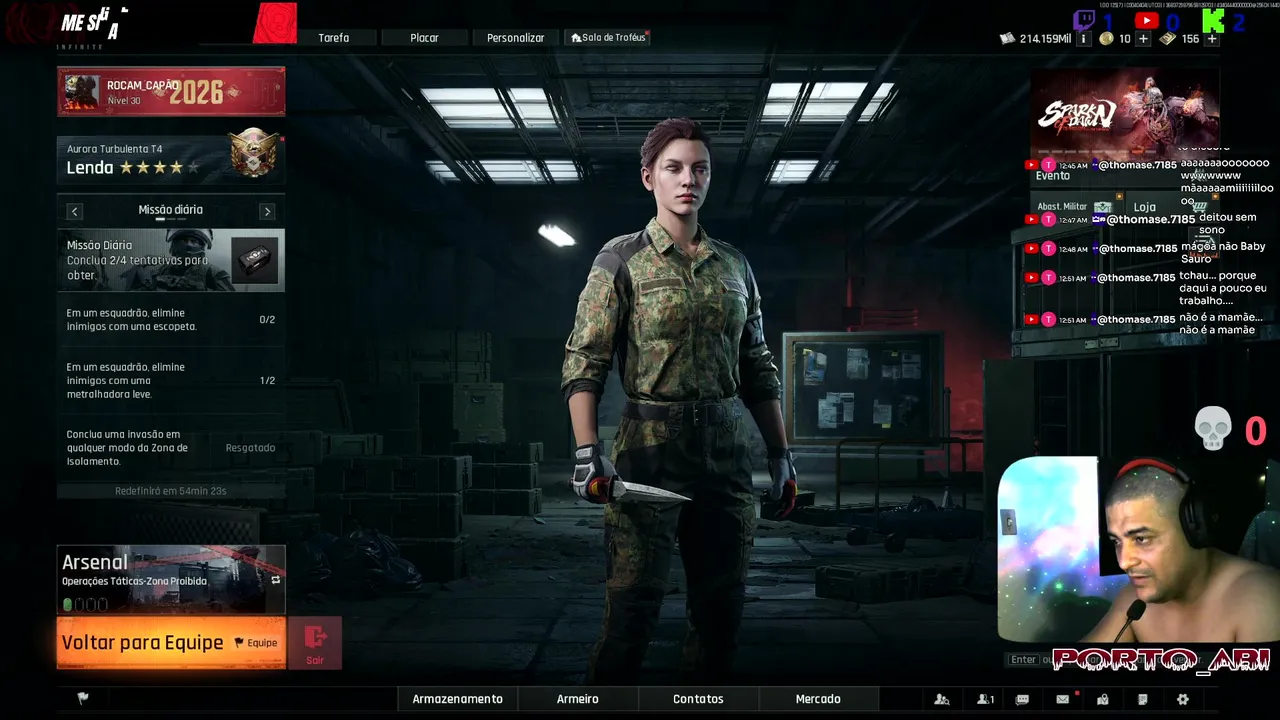Screen dimensions: 1280x720
Task: Add tickets with plus beside 156
Action: 1211,39
